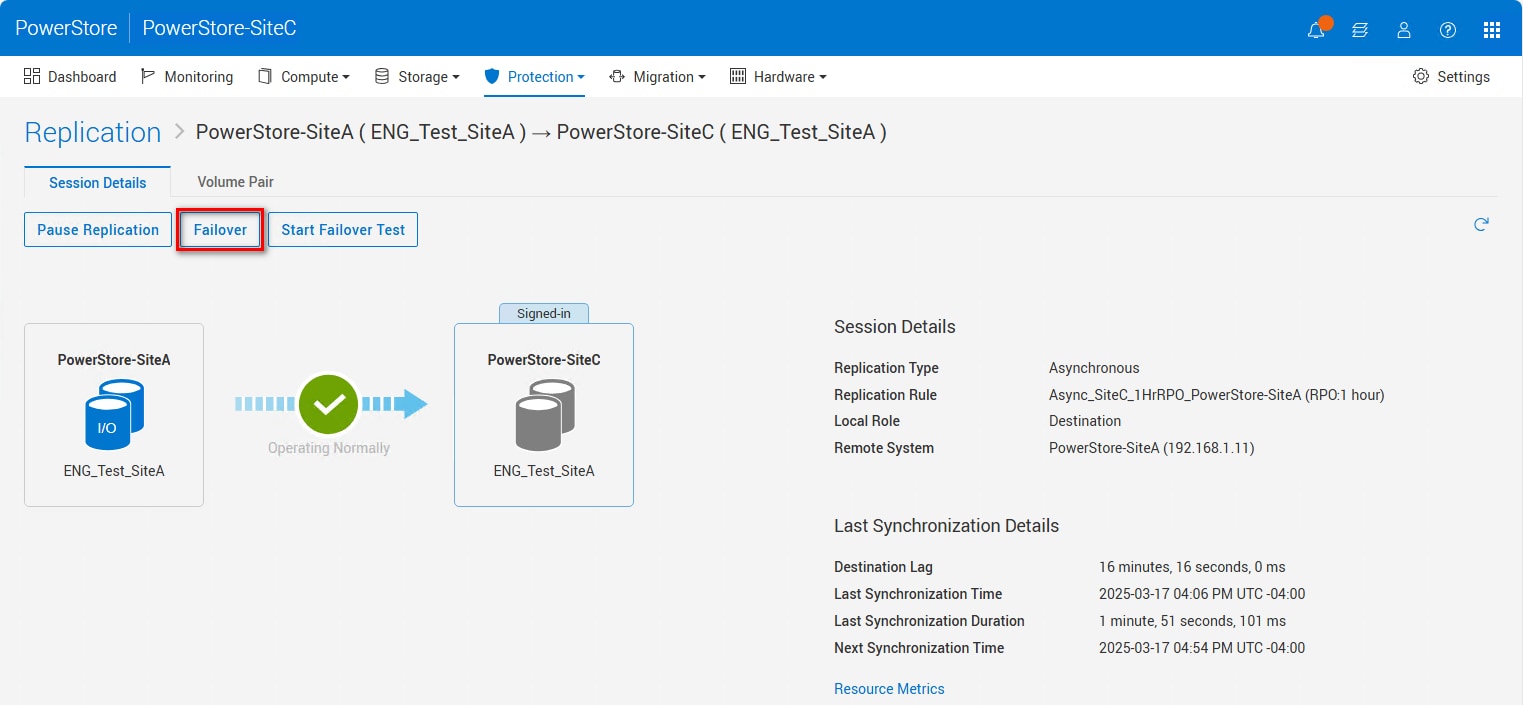This screenshot has width=1523, height=705.
Task: Click the Settings gear icon
Action: [x=1421, y=77]
